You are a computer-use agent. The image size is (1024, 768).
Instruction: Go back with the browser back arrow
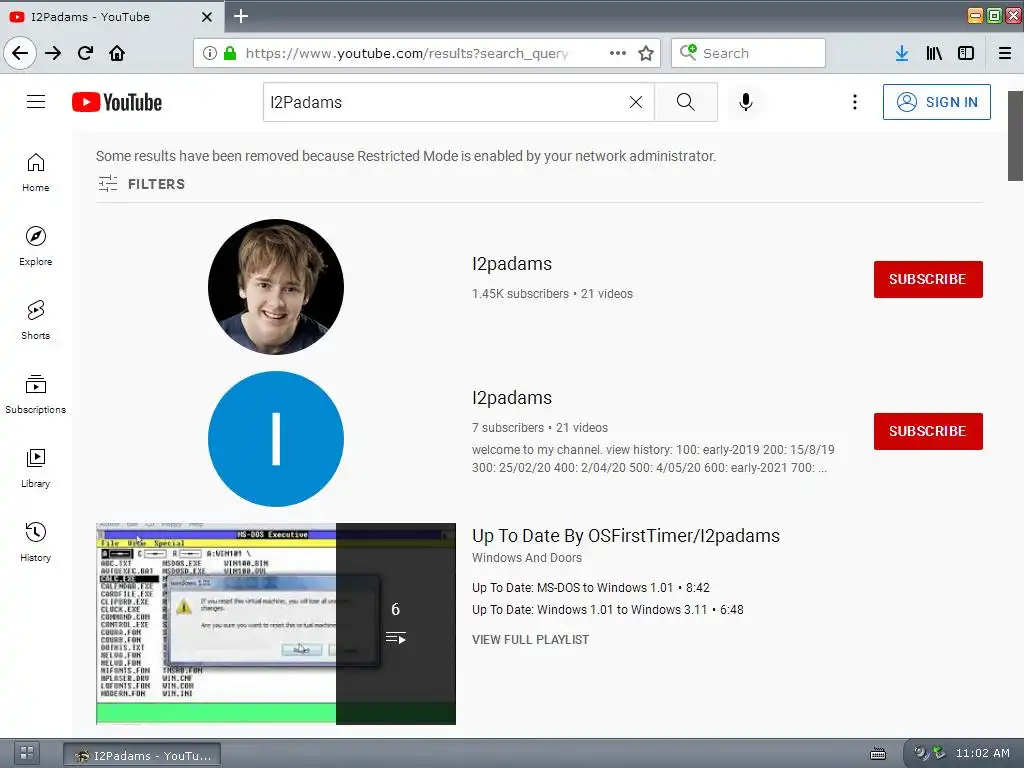click(20, 53)
